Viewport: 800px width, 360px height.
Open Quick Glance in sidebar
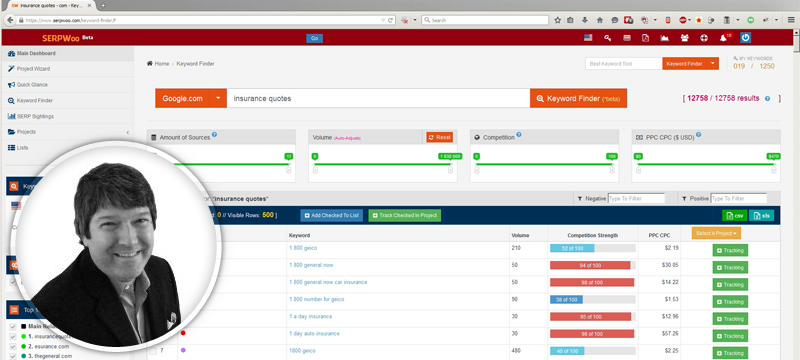(67, 85)
